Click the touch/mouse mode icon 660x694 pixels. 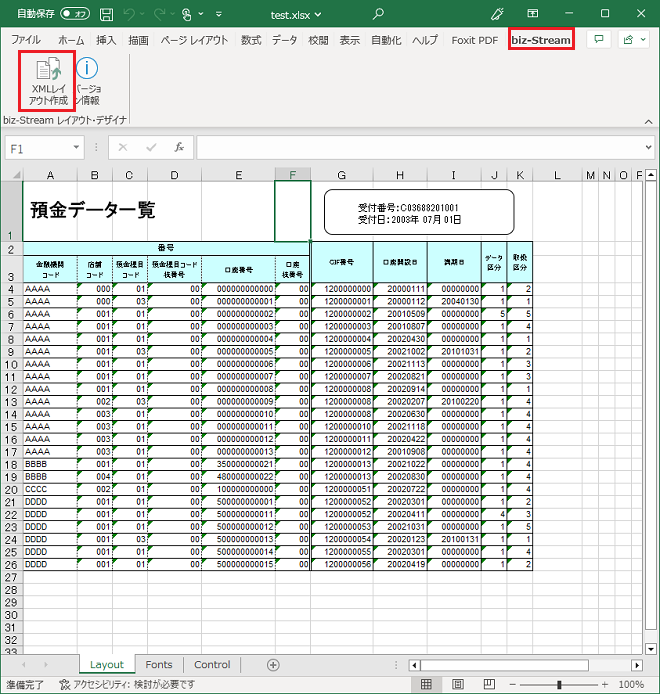pyautogui.click(x=187, y=15)
